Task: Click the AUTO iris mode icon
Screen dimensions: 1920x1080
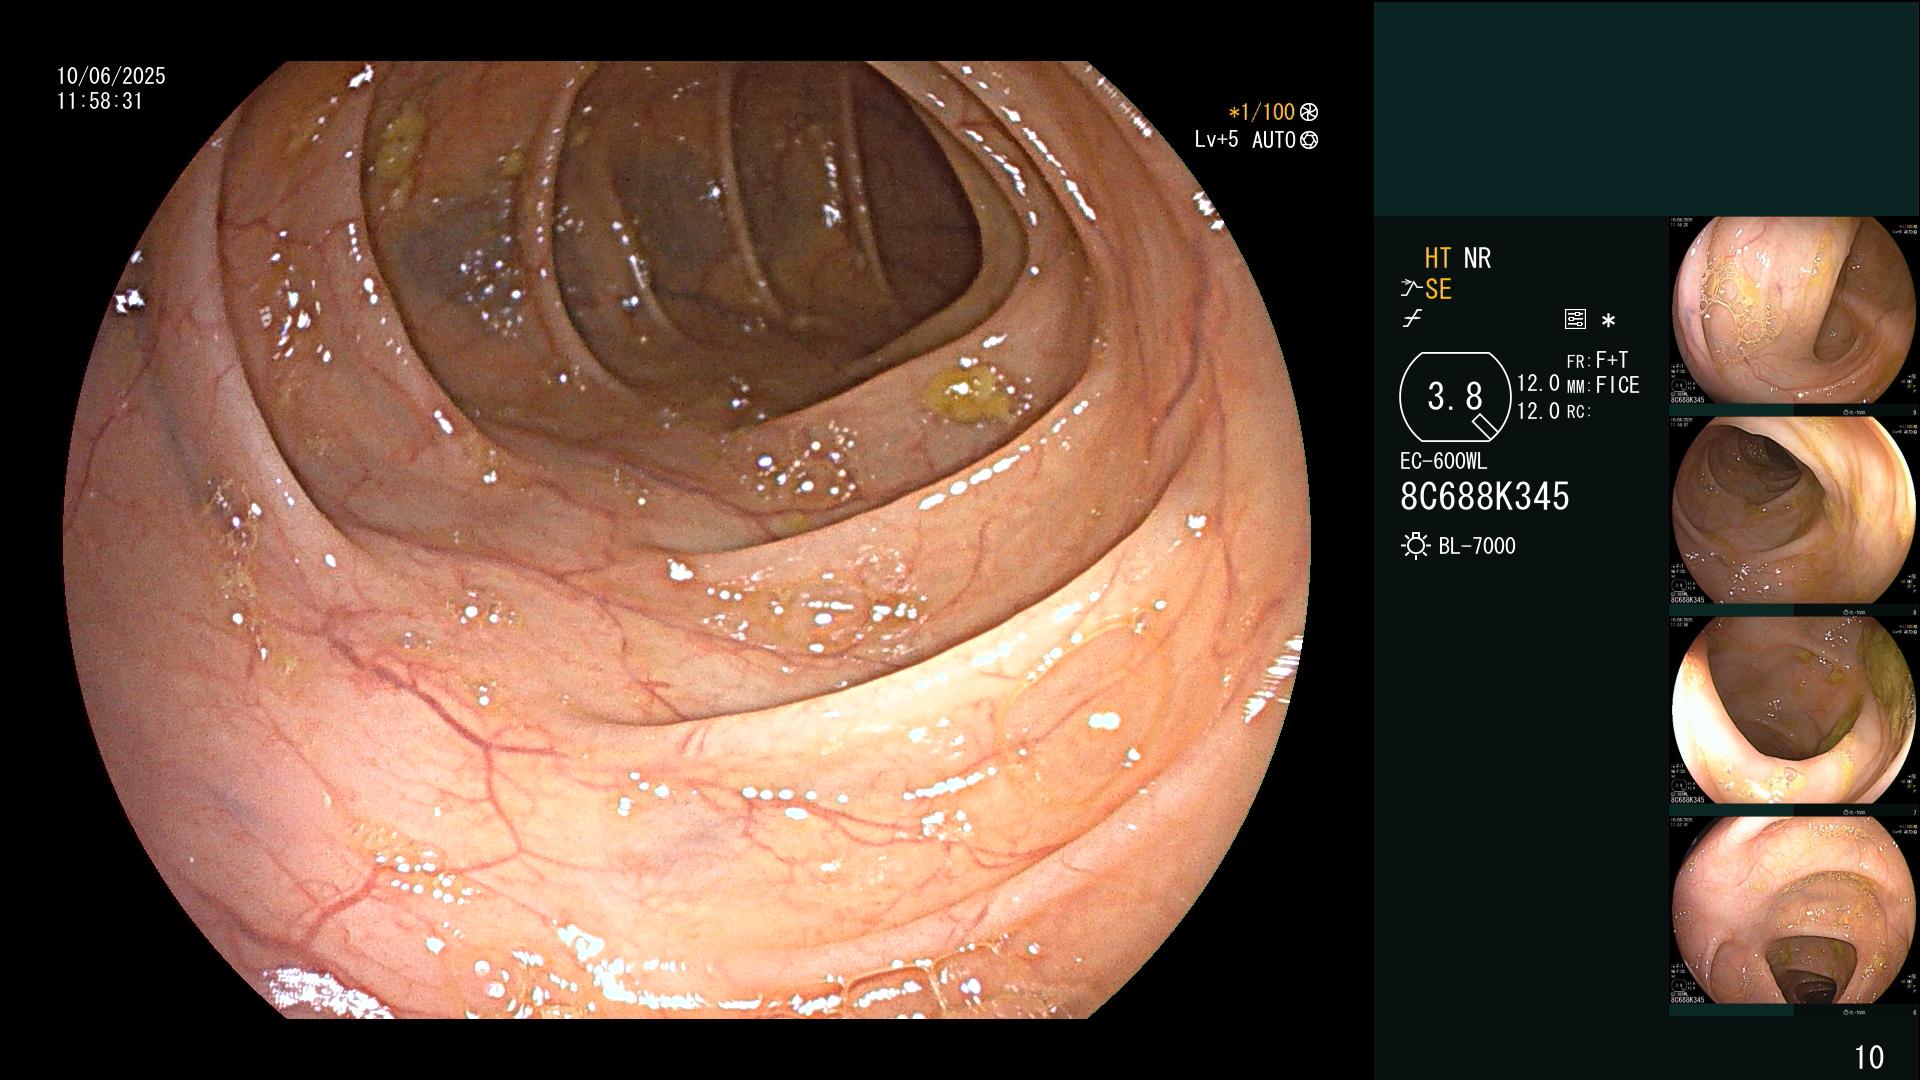Action: pos(1309,140)
